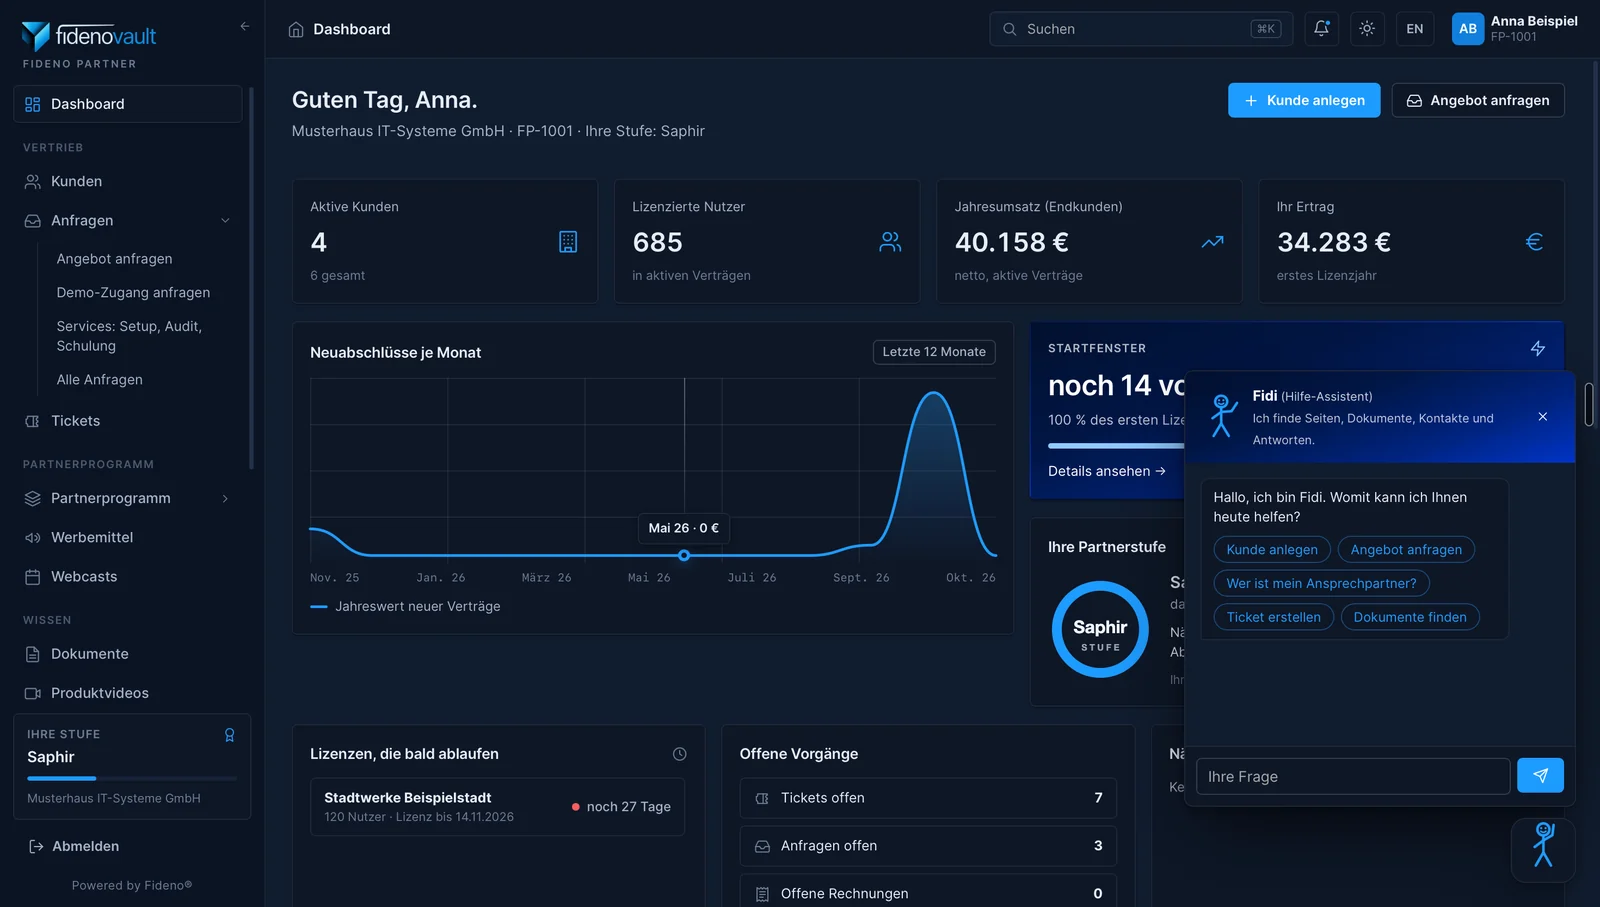Click sidebar scrollbar
1600x907 pixels.
point(251,279)
